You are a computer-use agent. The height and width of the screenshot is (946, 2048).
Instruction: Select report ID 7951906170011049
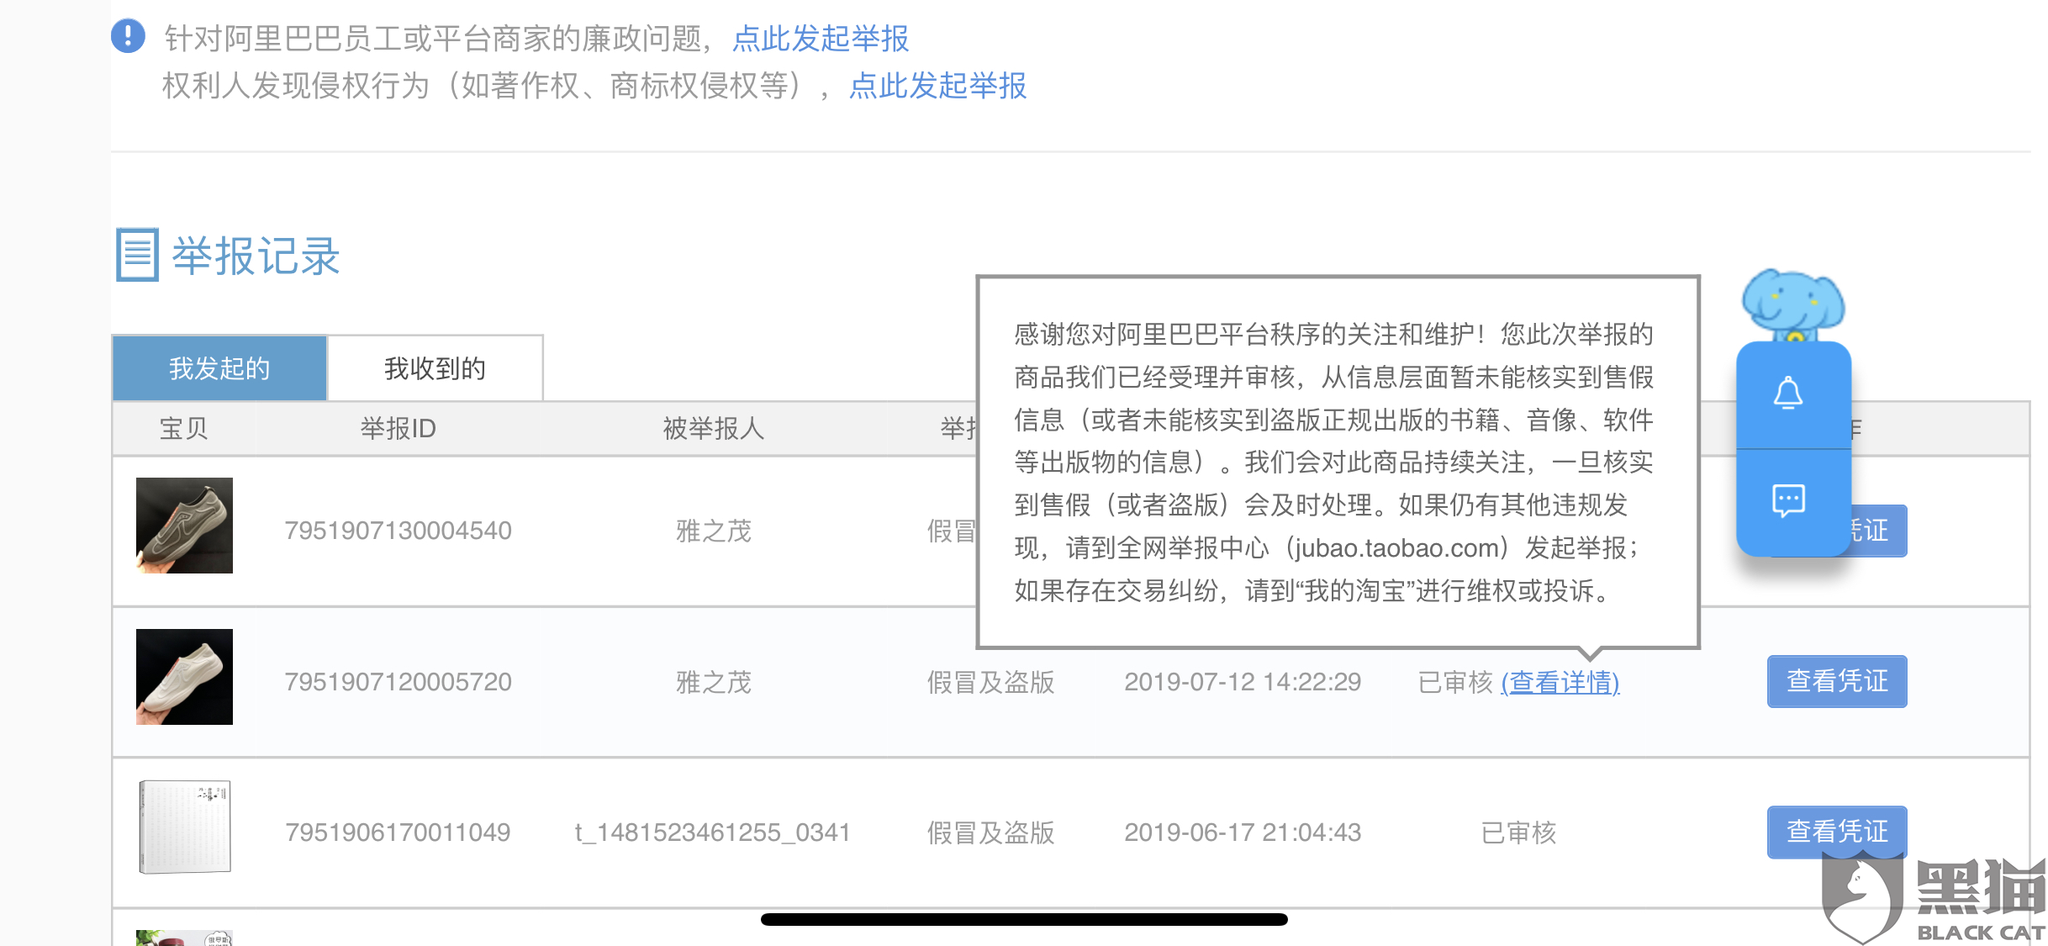pyautogui.click(x=398, y=832)
